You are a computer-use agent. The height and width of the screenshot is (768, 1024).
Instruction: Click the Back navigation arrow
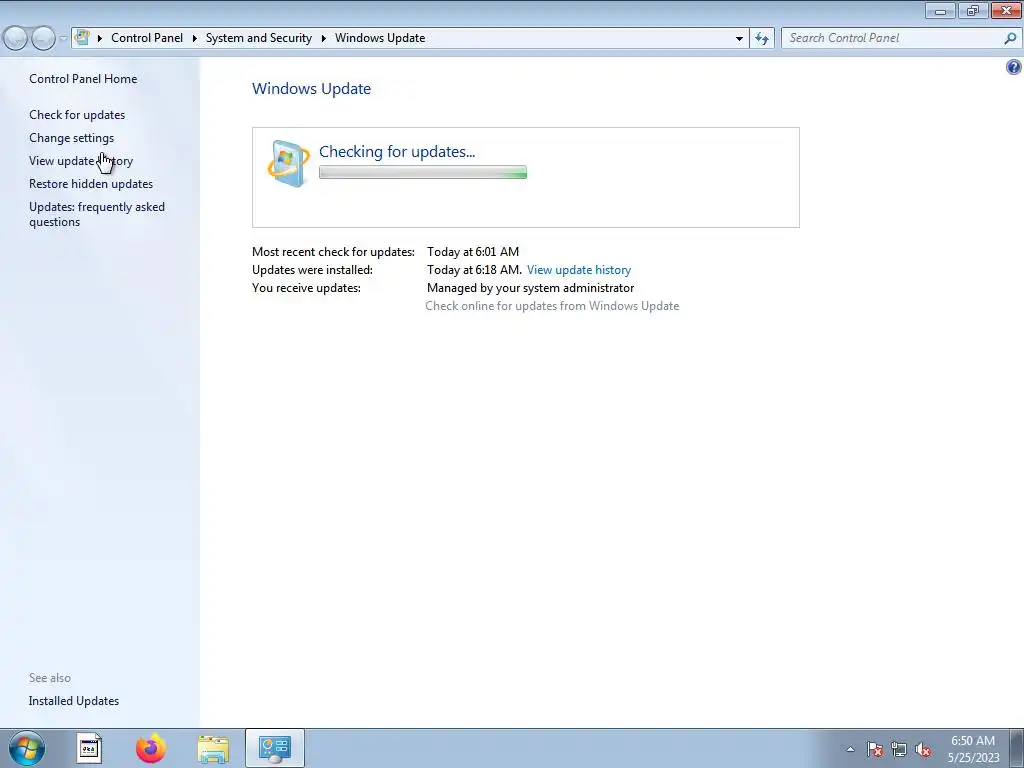(x=15, y=39)
